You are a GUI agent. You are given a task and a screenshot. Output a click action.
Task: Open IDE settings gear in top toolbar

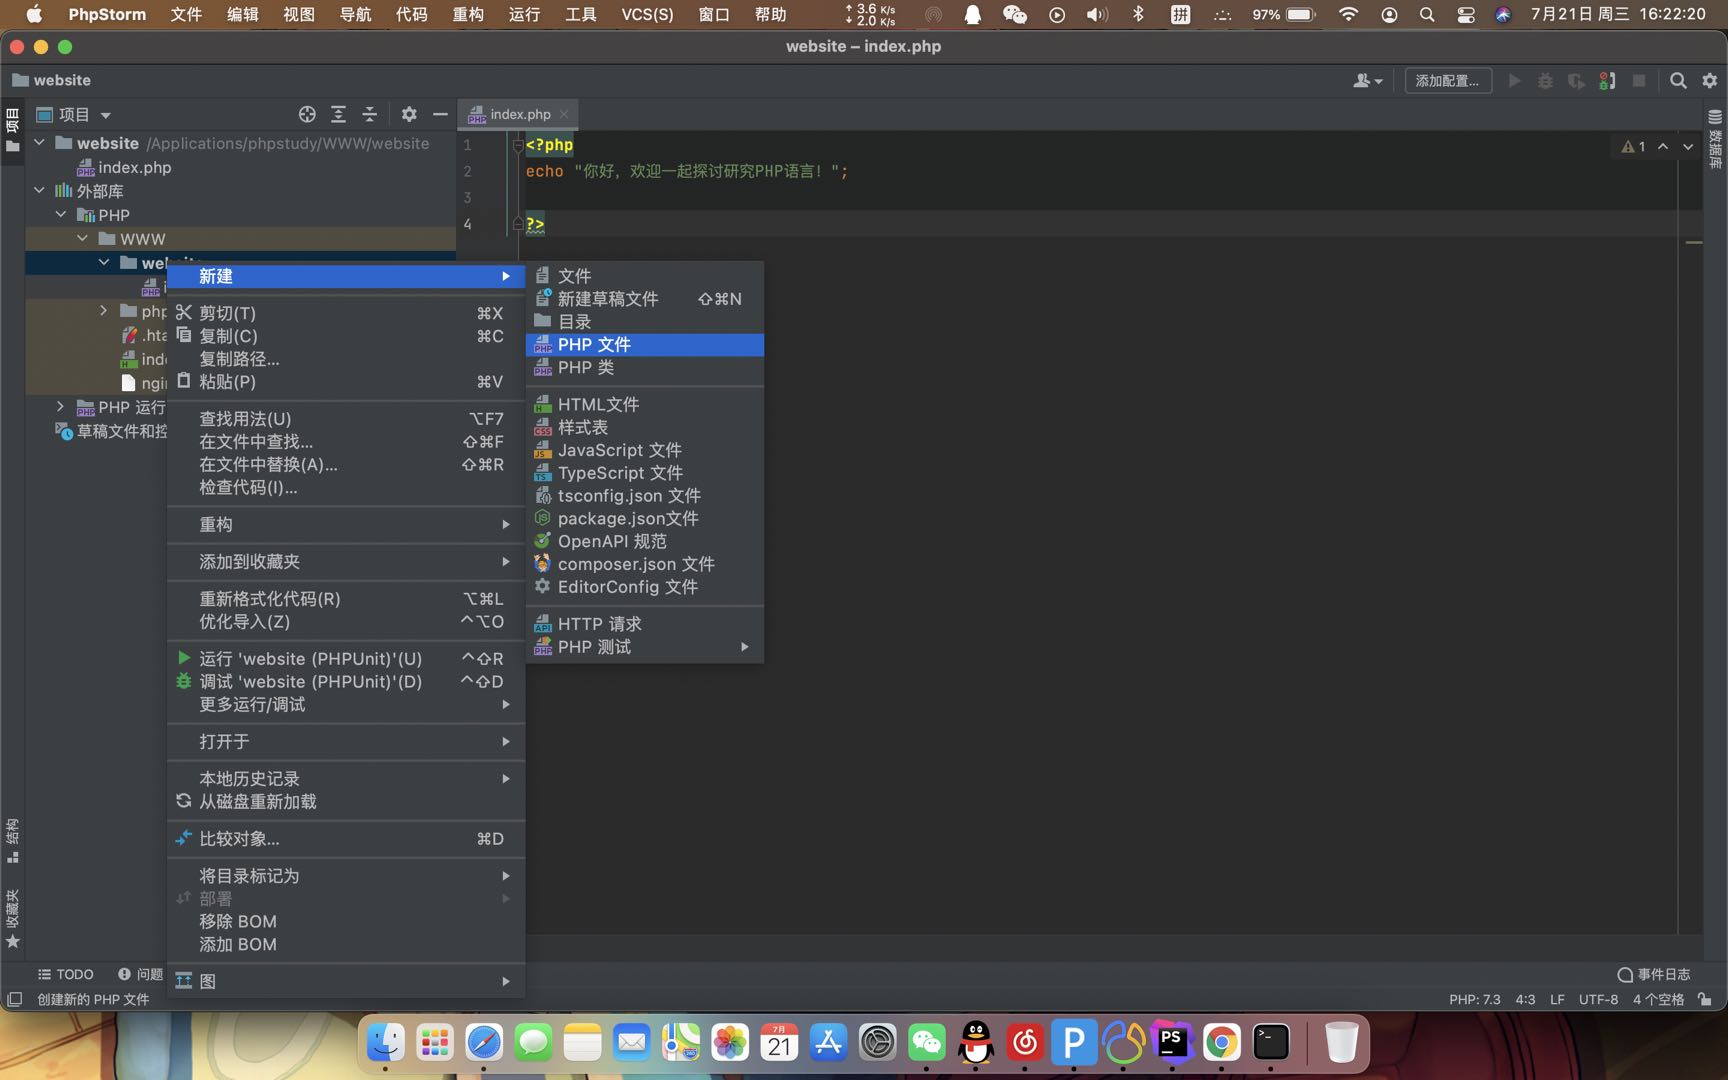coord(1709,81)
